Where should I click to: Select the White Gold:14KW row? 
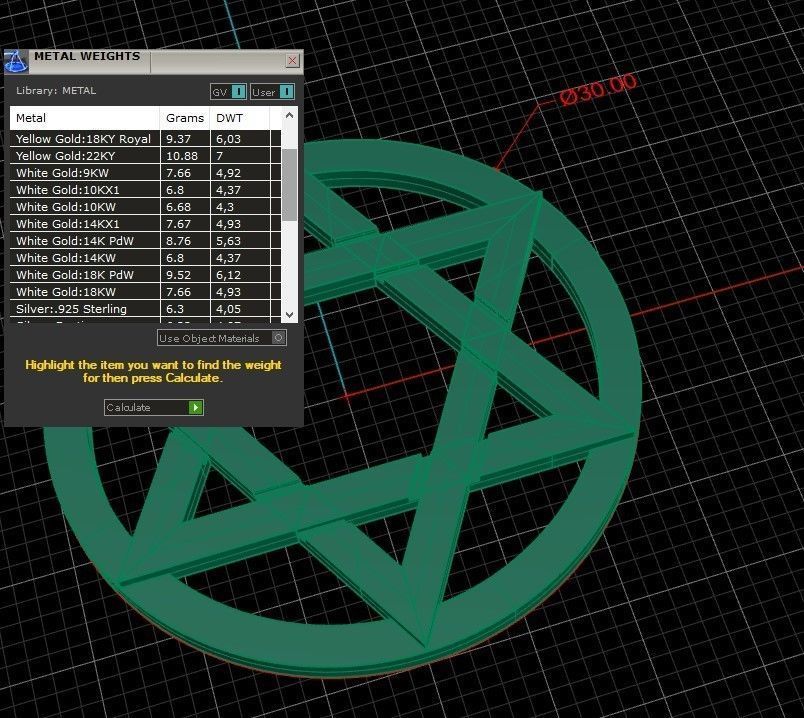[145, 257]
